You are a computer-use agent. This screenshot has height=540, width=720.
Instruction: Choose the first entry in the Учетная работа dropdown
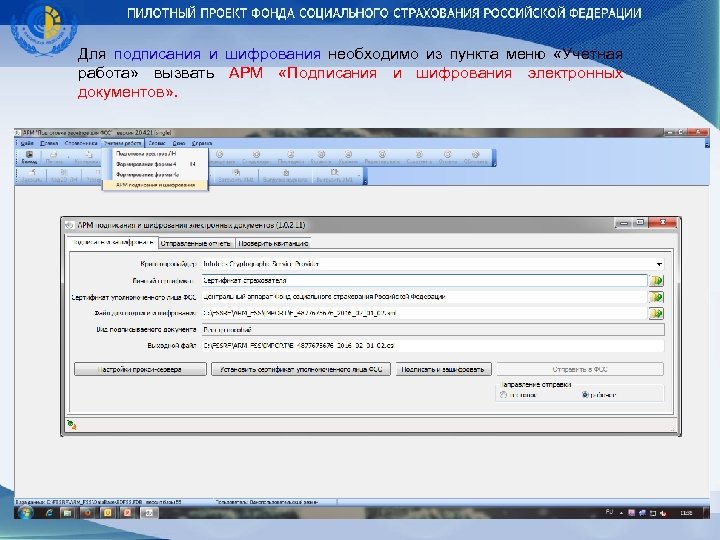[155, 153]
